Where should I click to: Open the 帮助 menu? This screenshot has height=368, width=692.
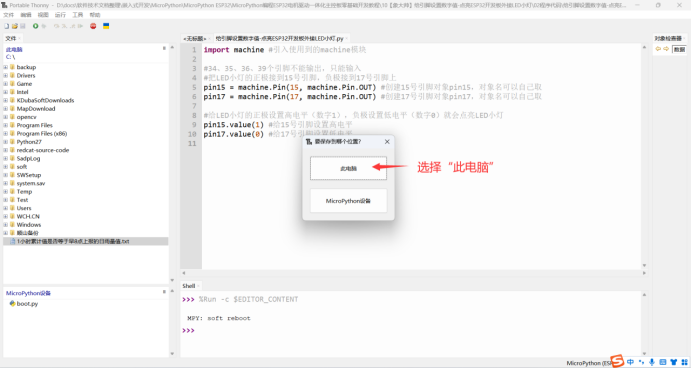pyautogui.click(x=94, y=15)
